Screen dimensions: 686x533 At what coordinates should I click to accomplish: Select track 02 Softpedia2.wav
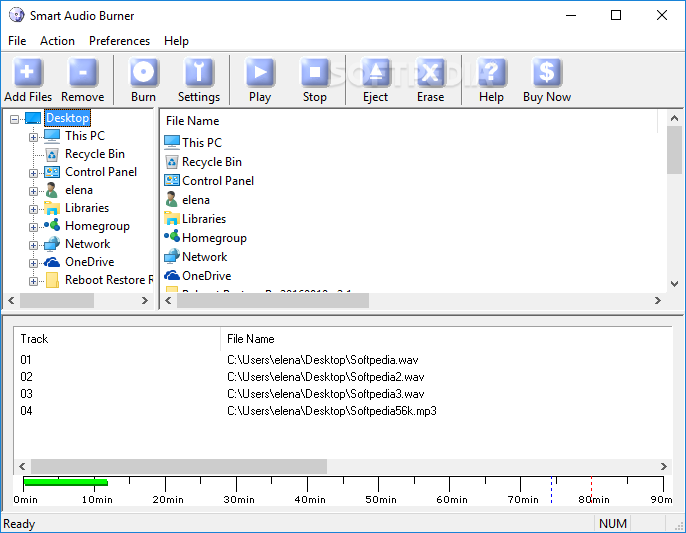(343, 377)
